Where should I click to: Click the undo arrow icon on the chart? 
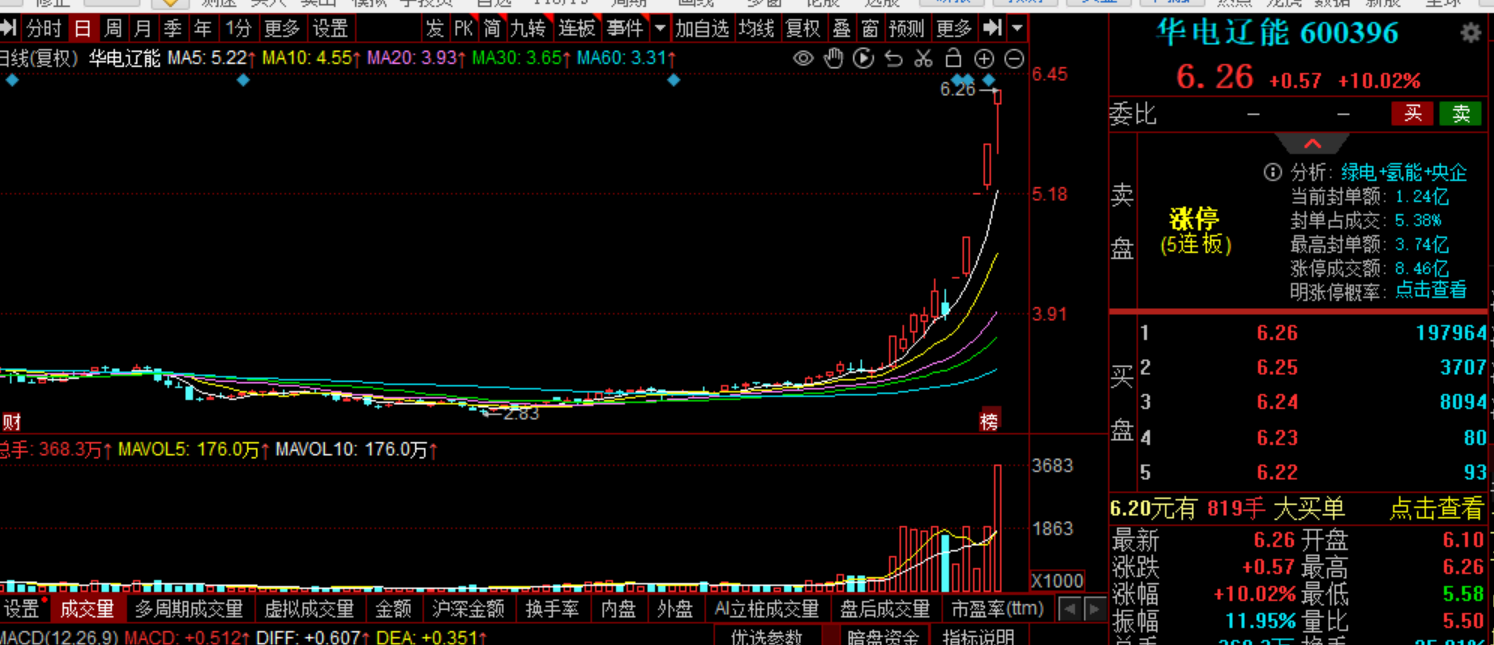[x=893, y=59]
